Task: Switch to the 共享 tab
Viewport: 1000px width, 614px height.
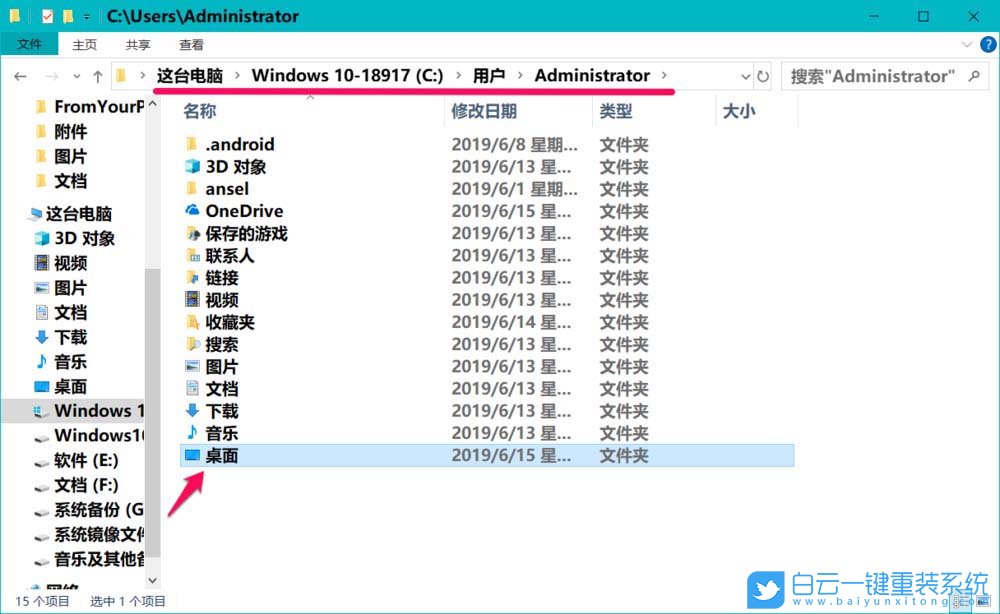Action: tap(138, 44)
